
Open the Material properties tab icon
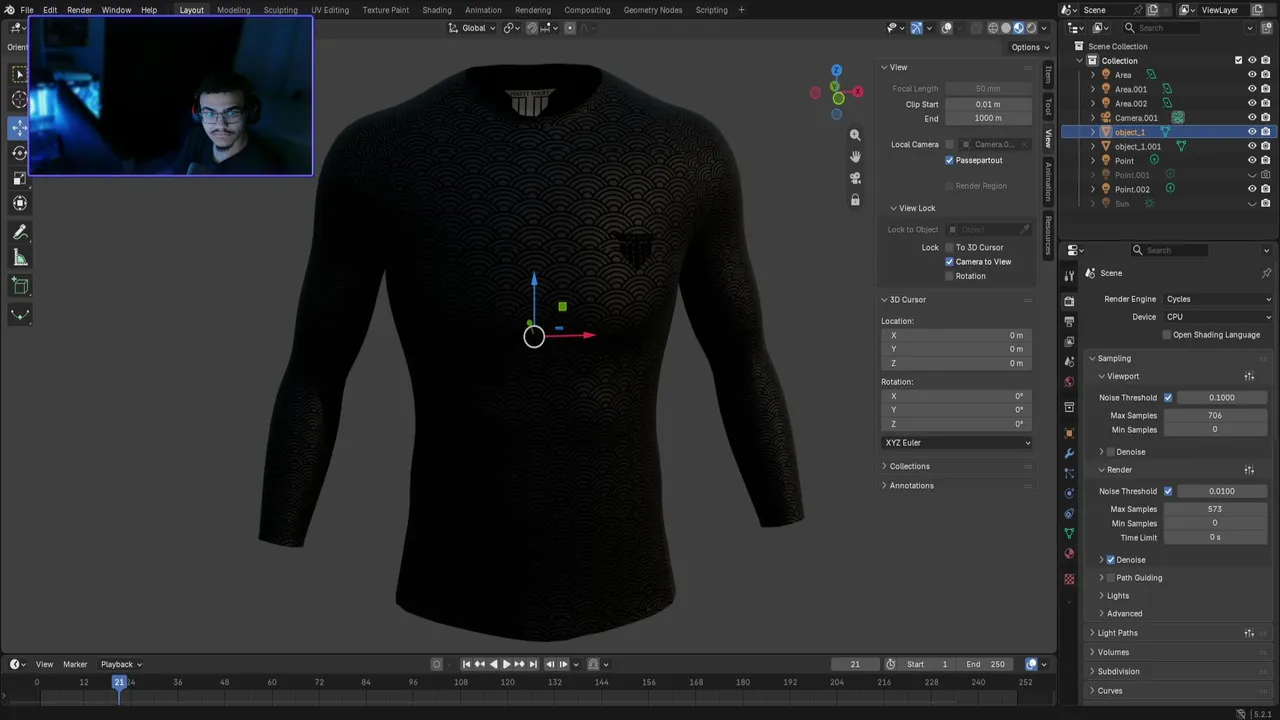[x=1069, y=553]
